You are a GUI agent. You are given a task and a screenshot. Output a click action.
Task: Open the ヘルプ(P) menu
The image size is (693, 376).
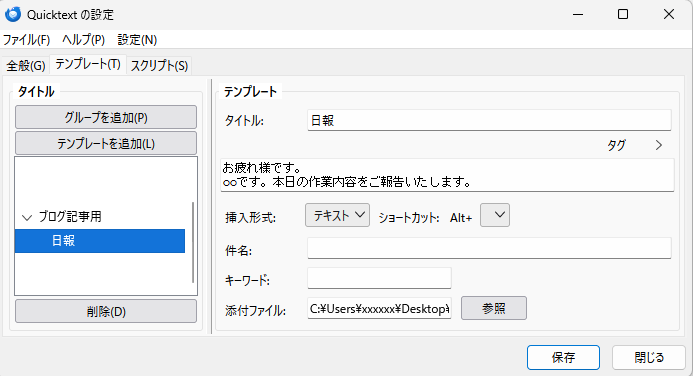(84, 40)
